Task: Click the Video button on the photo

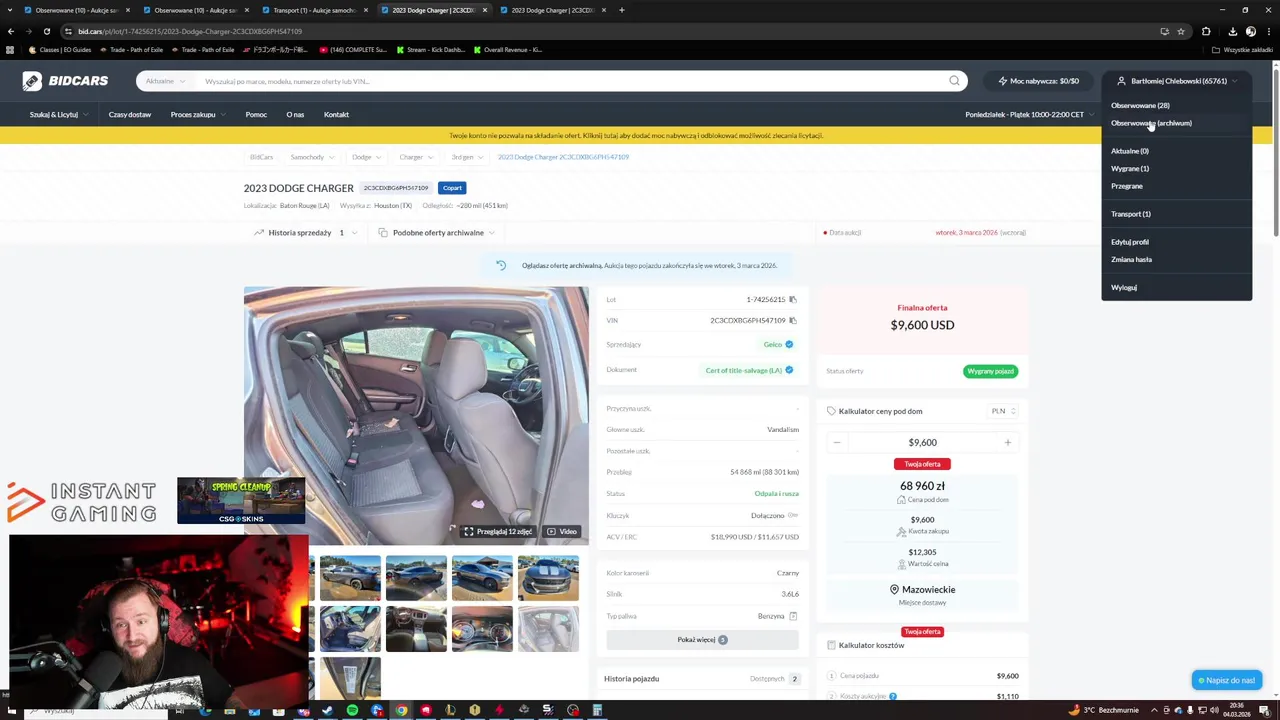Action: (x=562, y=531)
